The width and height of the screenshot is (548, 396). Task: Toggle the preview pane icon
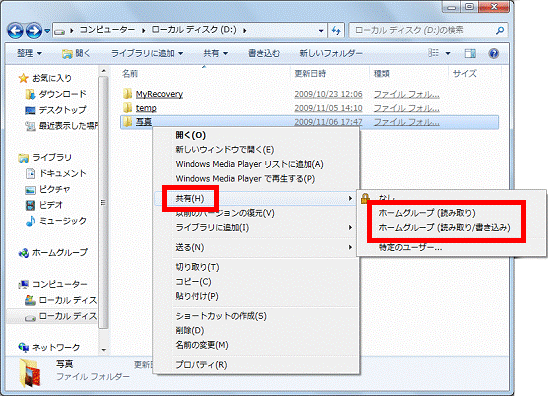(470, 53)
